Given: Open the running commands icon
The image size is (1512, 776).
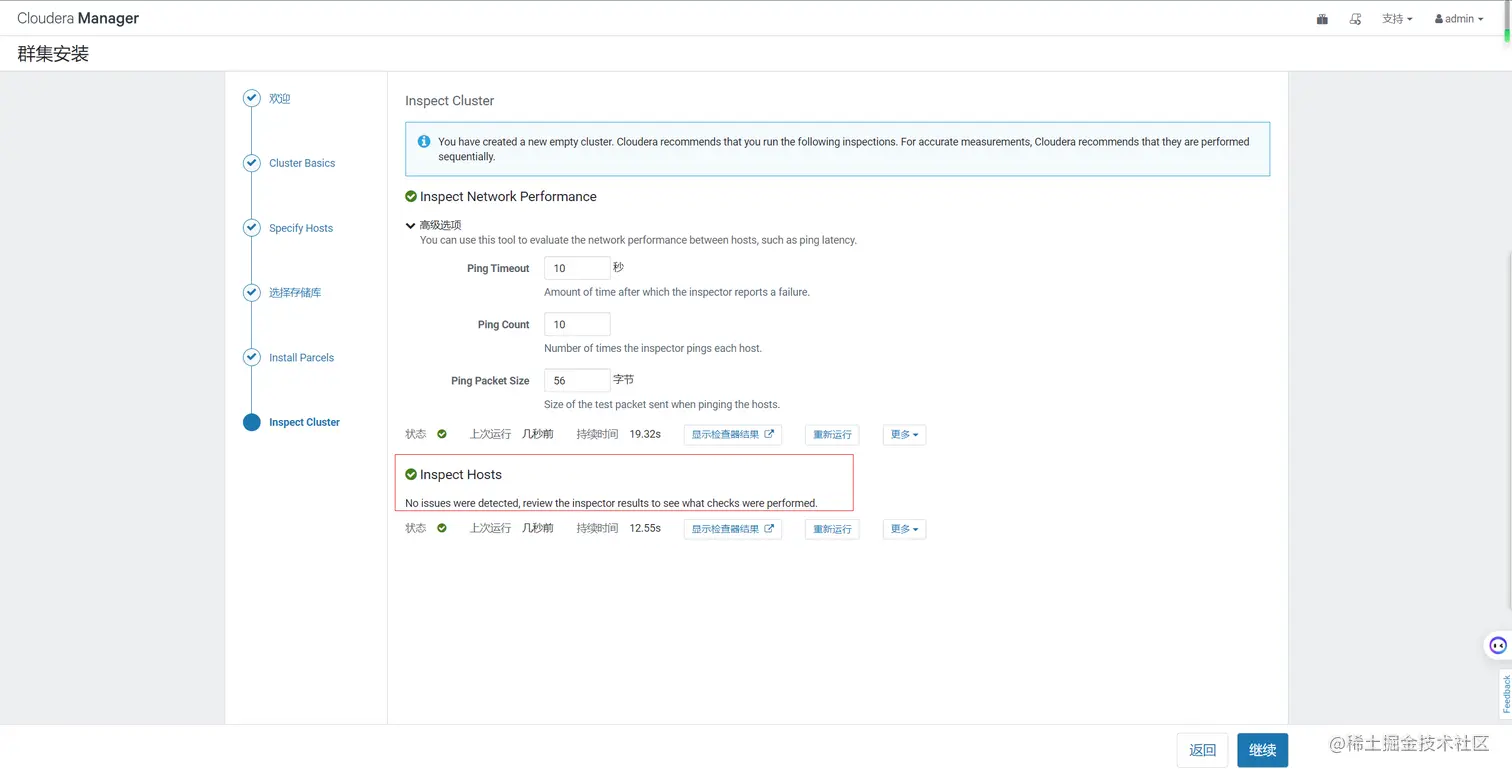Looking at the screenshot, I should pos(1356,19).
